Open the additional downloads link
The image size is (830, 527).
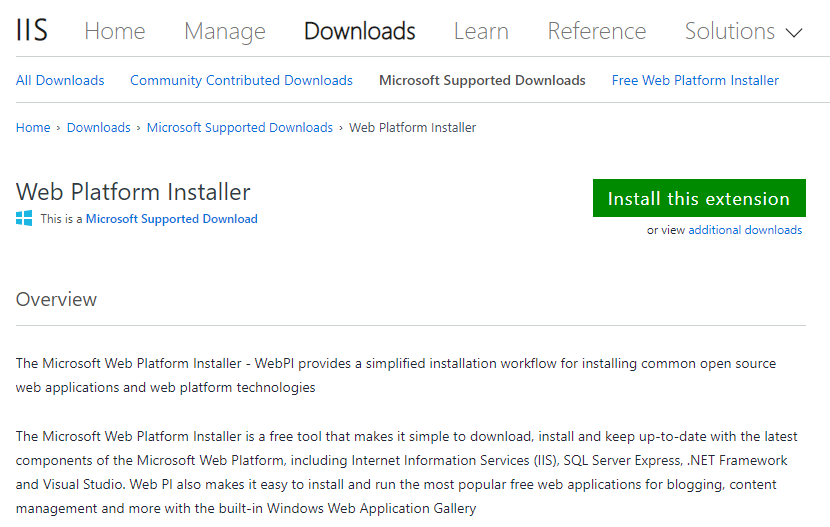tap(745, 230)
